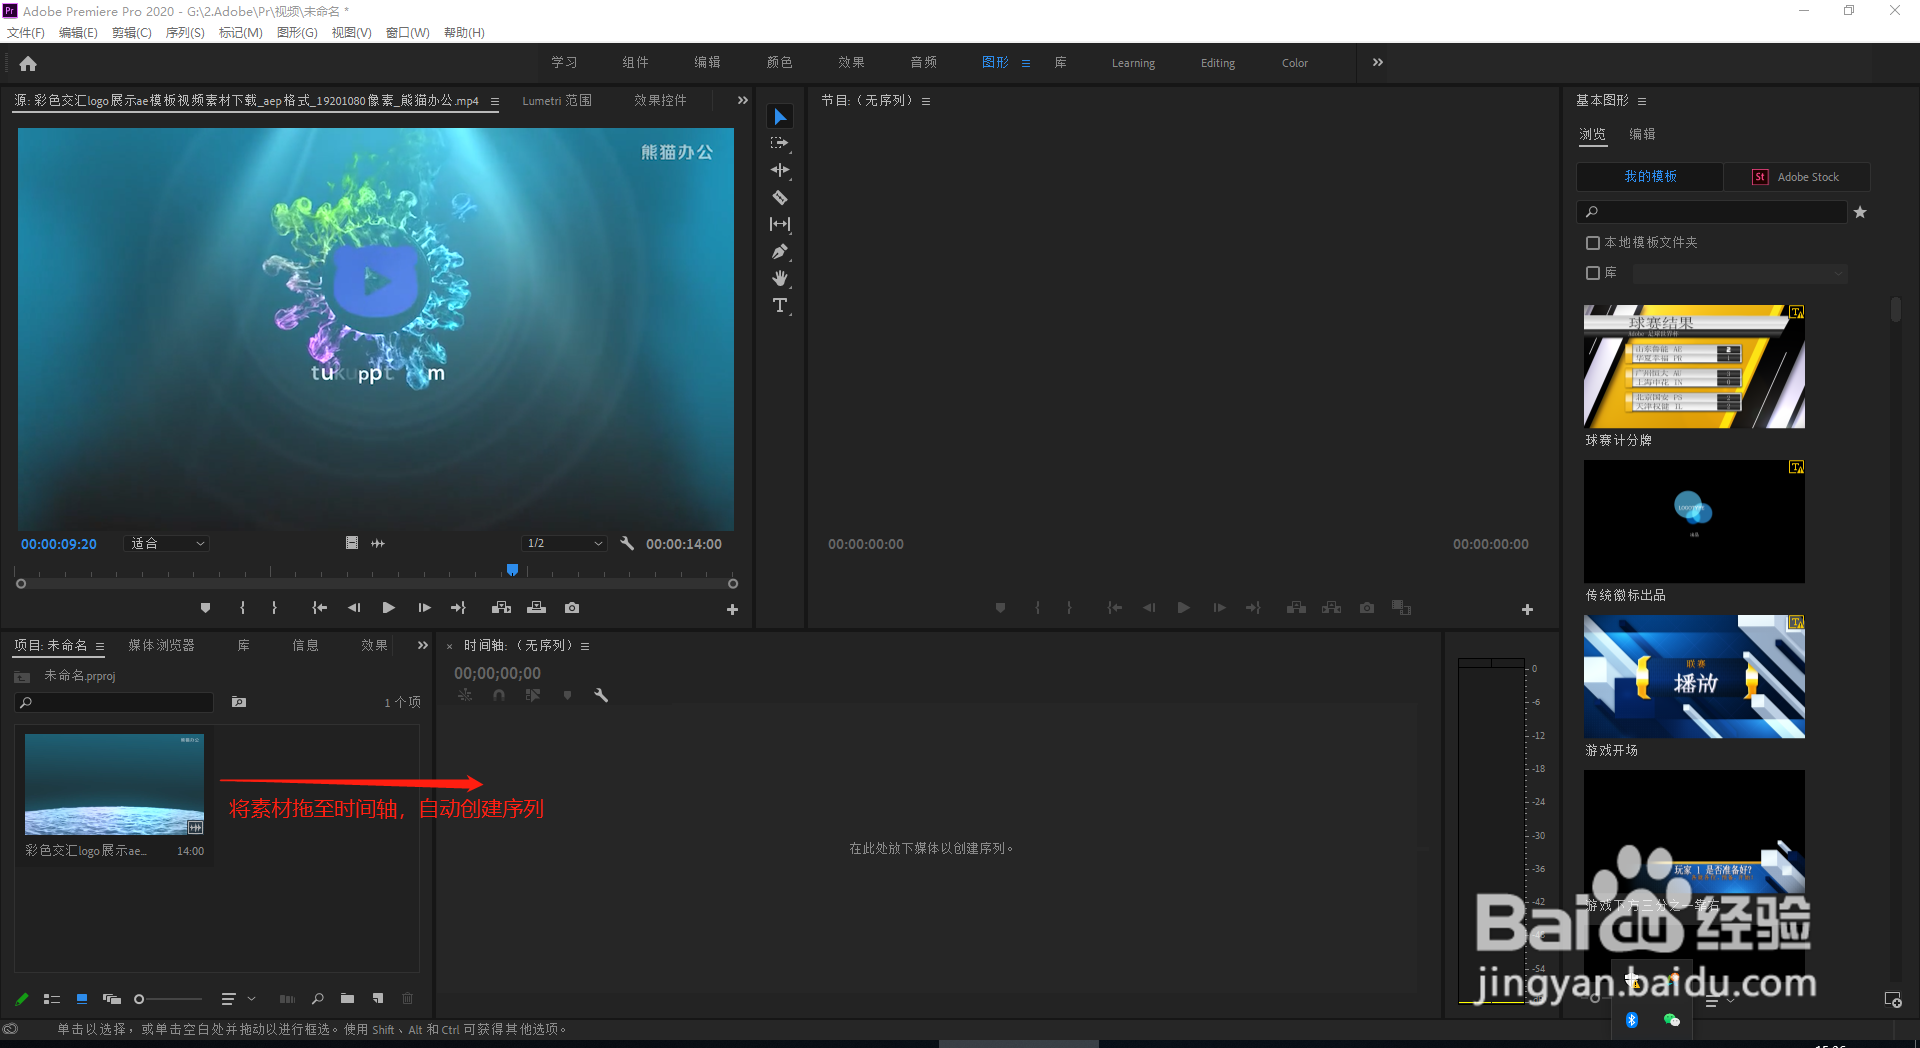Image resolution: width=1920 pixels, height=1048 pixels.
Task: Step forward one frame in source monitor
Action: [x=424, y=608]
